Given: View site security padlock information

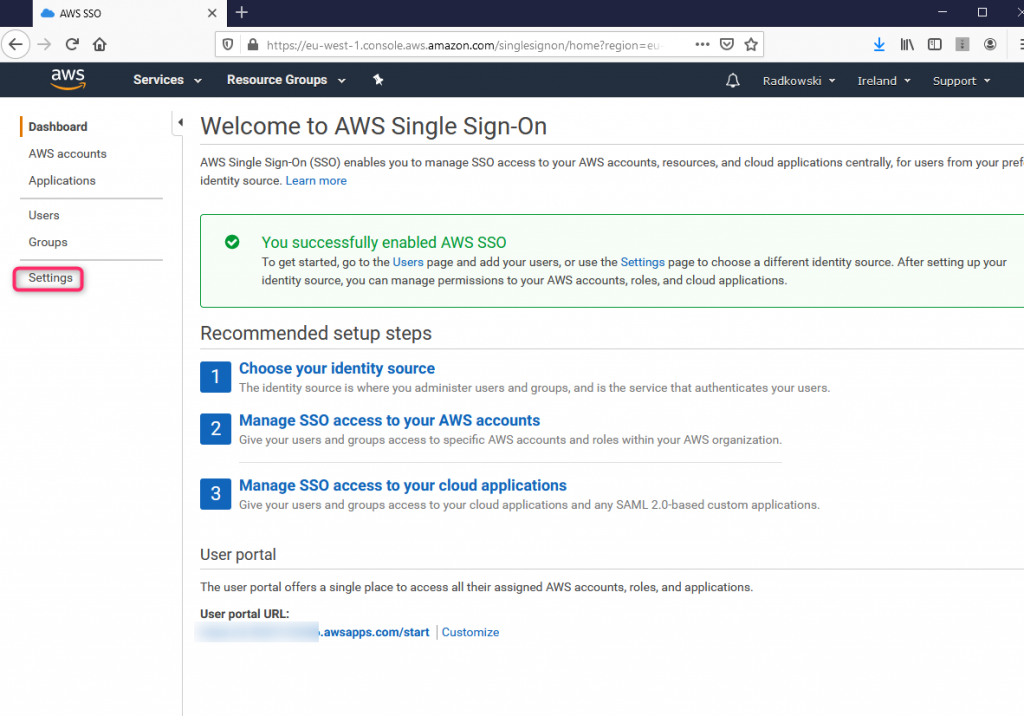Looking at the screenshot, I should pos(253,44).
